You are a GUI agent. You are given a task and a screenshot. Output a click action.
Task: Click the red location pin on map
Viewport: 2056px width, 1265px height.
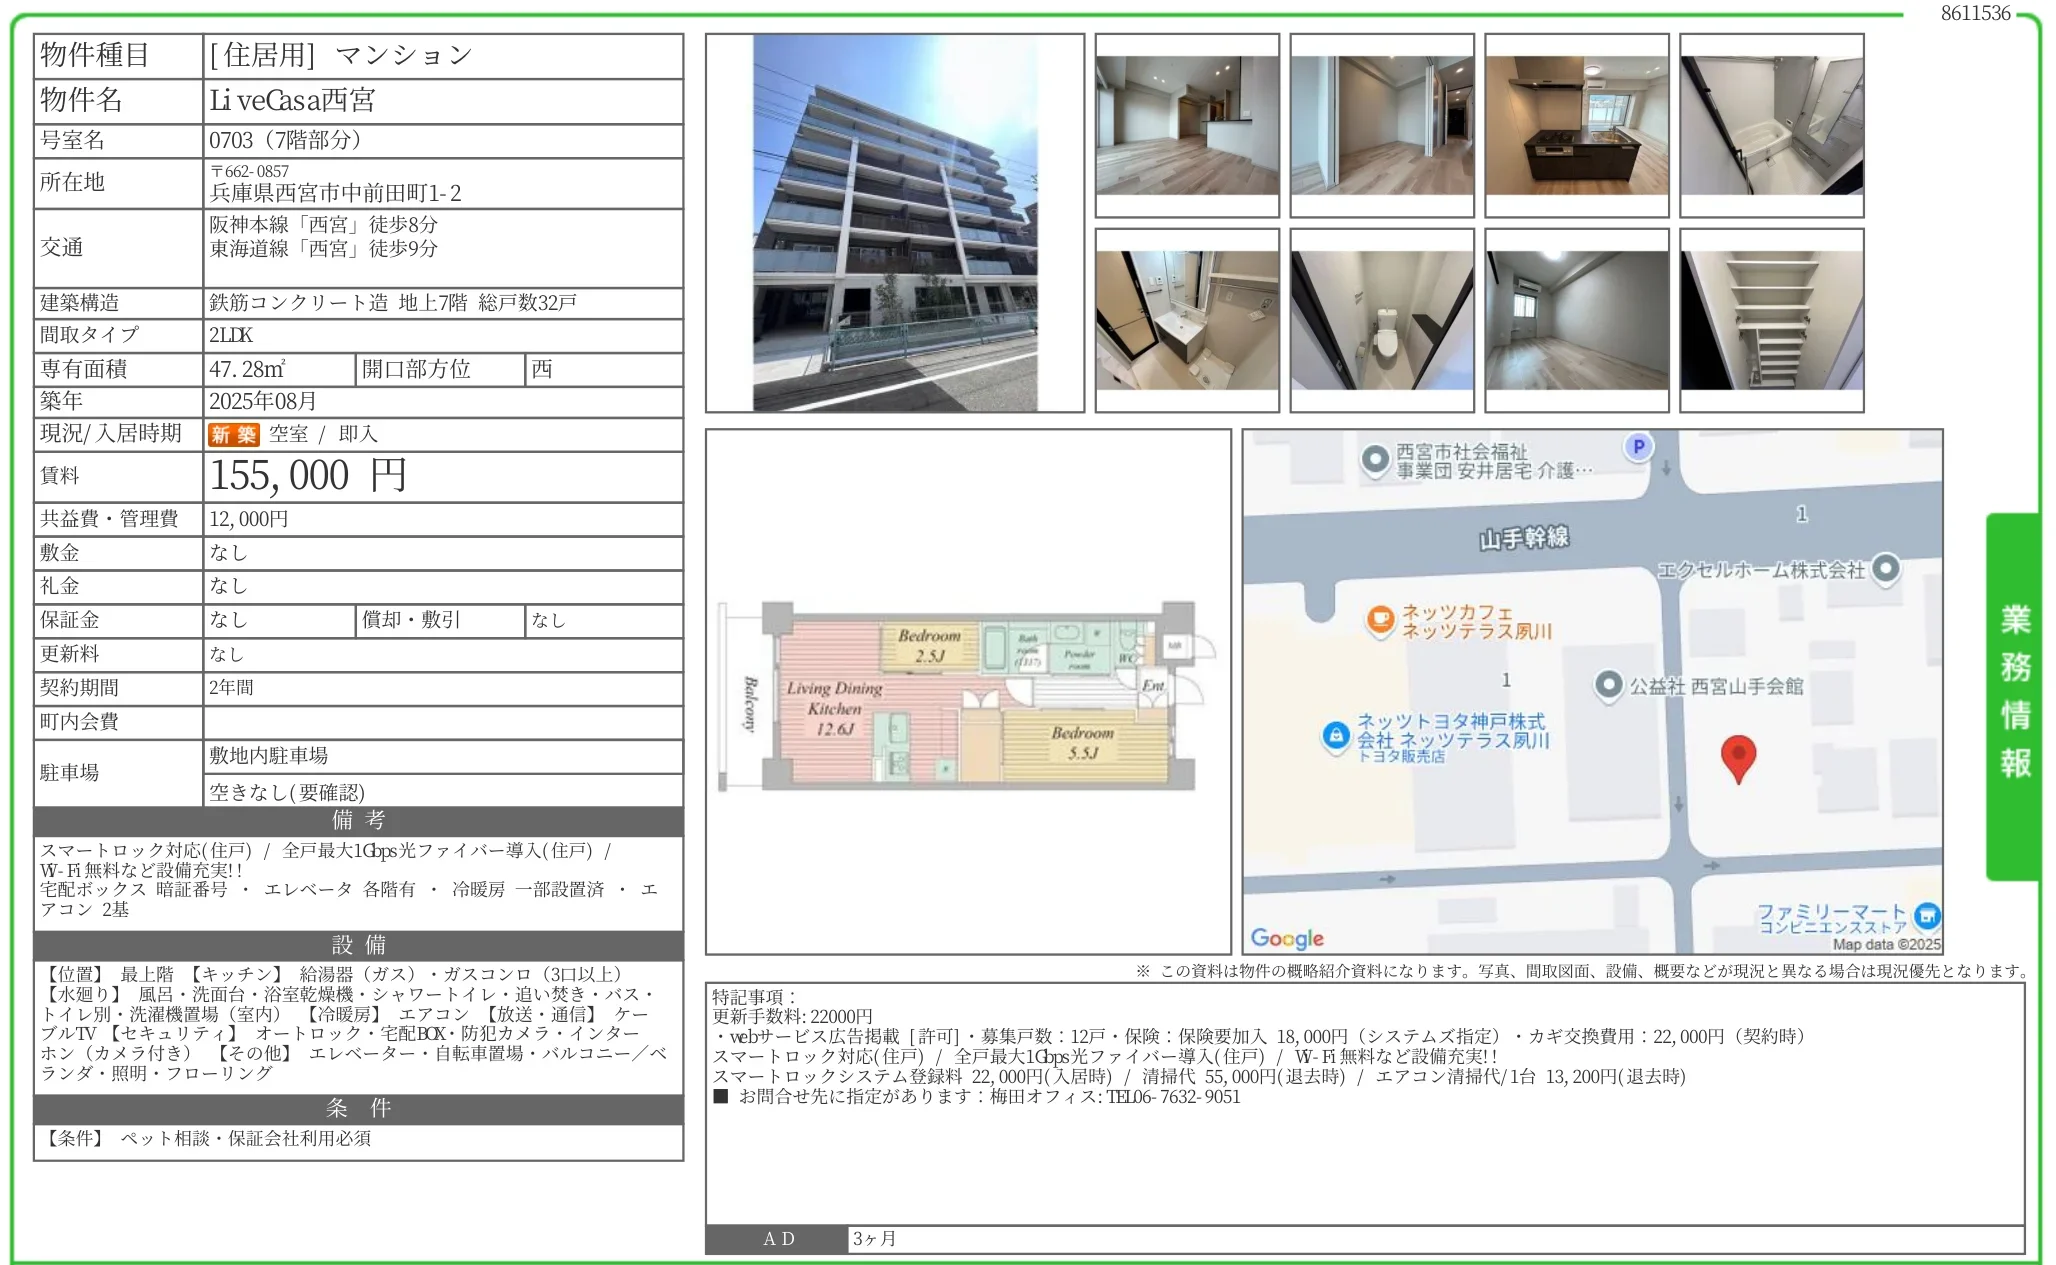click(1738, 755)
